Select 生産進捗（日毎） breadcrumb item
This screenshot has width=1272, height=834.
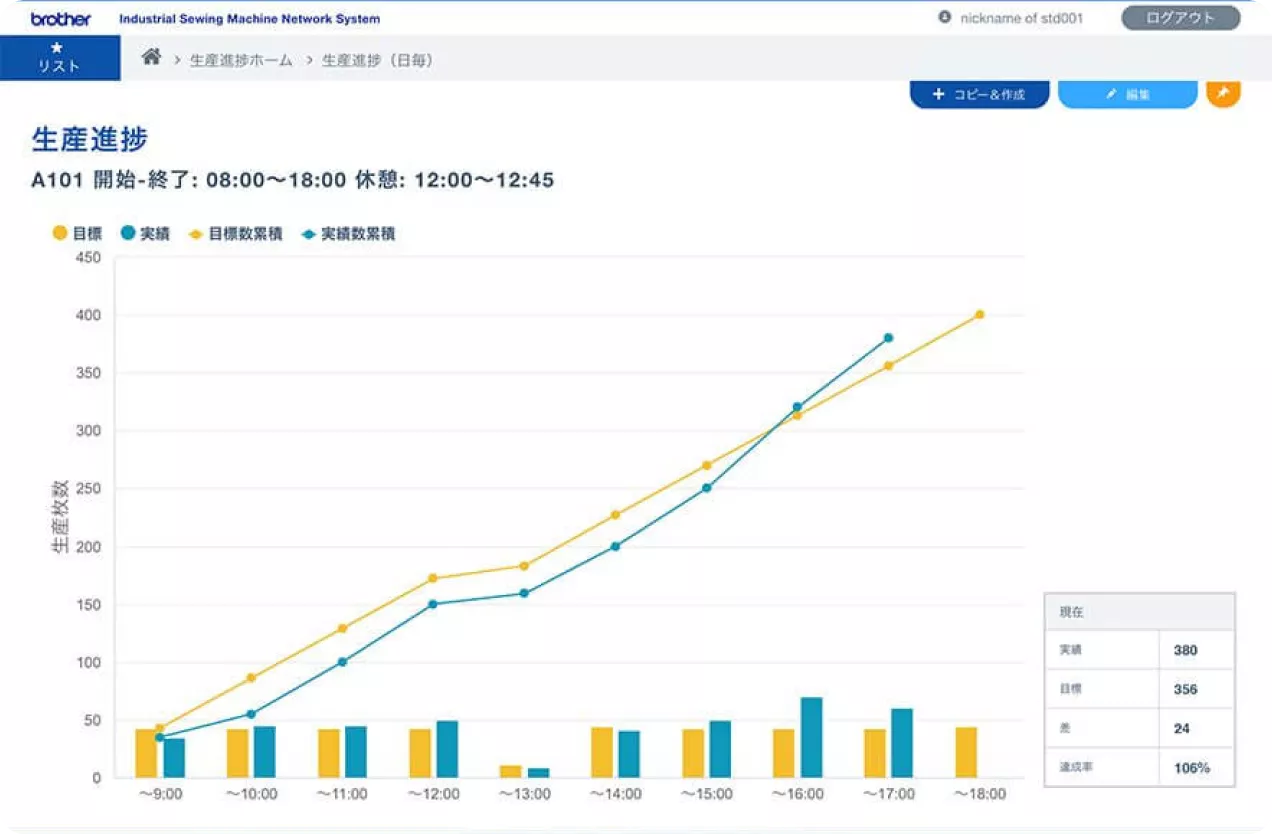377,60
